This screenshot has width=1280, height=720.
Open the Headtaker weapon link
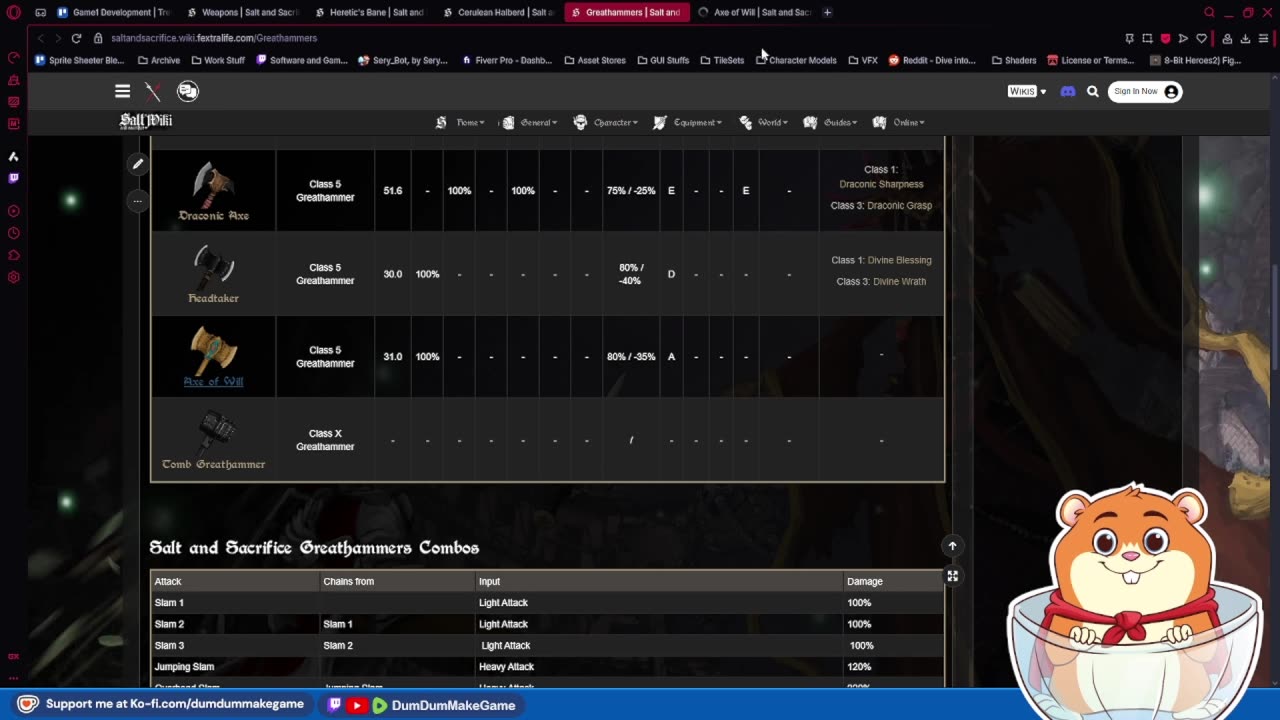[213, 298]
